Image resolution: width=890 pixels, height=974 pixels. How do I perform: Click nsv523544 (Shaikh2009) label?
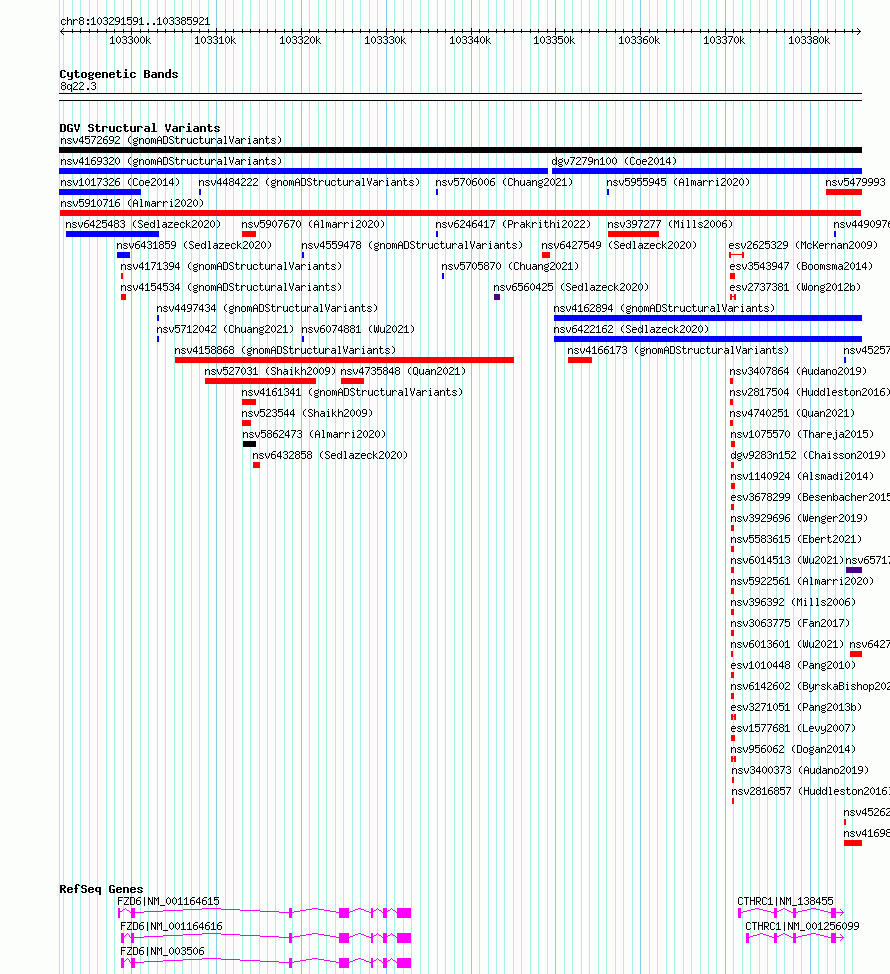coord(307,415)
